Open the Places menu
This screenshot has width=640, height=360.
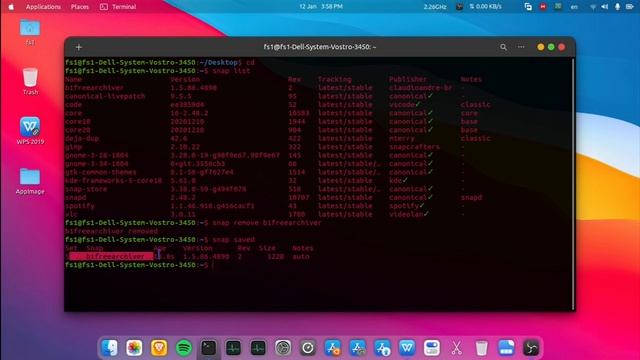80,7
